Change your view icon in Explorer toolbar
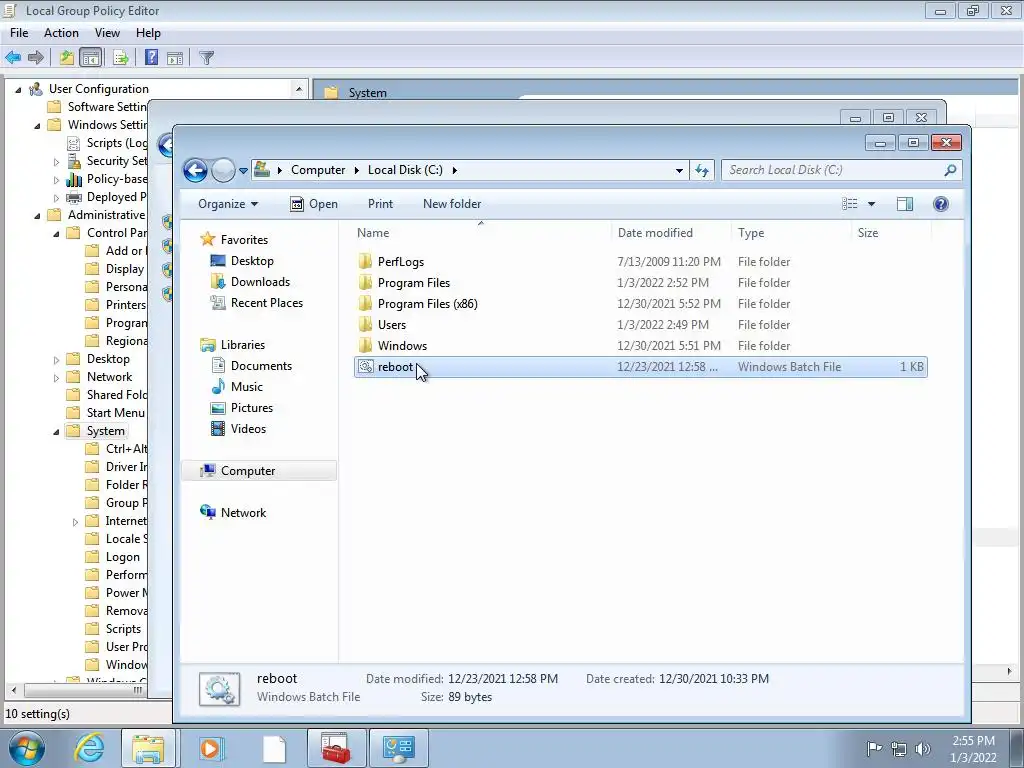Screen dimensions: 1024x768 click(x=850, y=204)
